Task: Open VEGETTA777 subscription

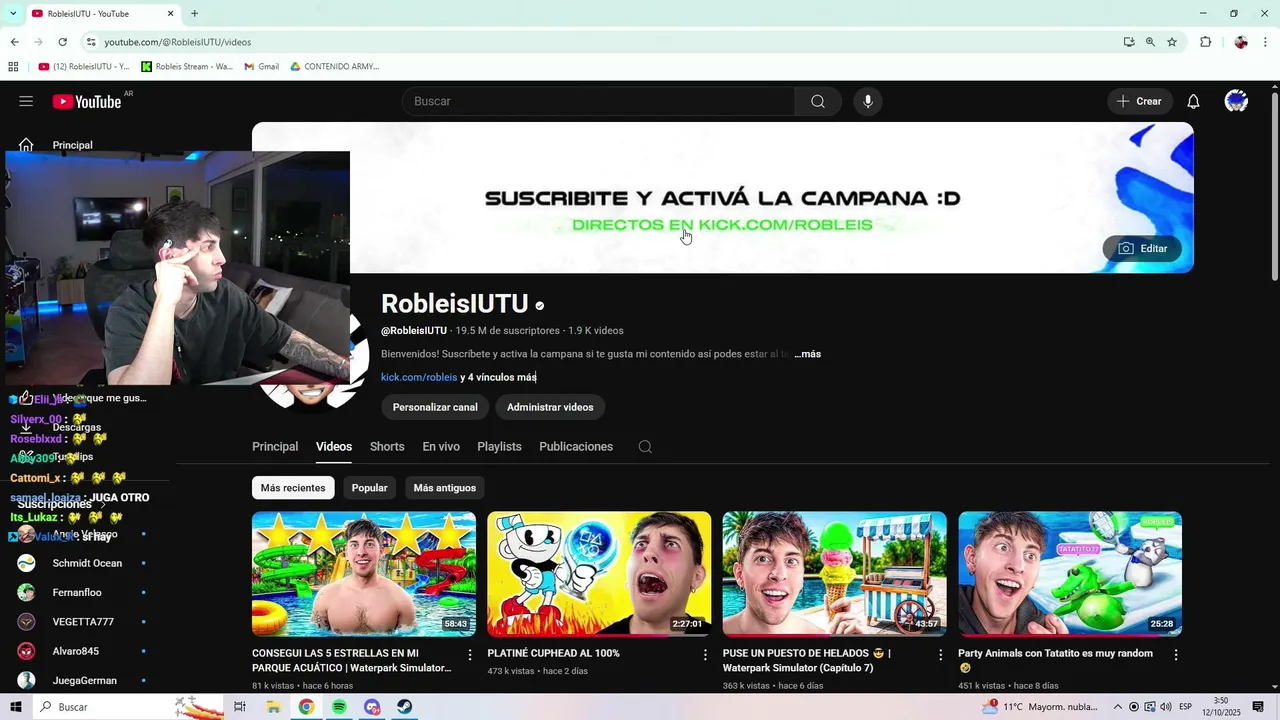Action: pos(85,622)
